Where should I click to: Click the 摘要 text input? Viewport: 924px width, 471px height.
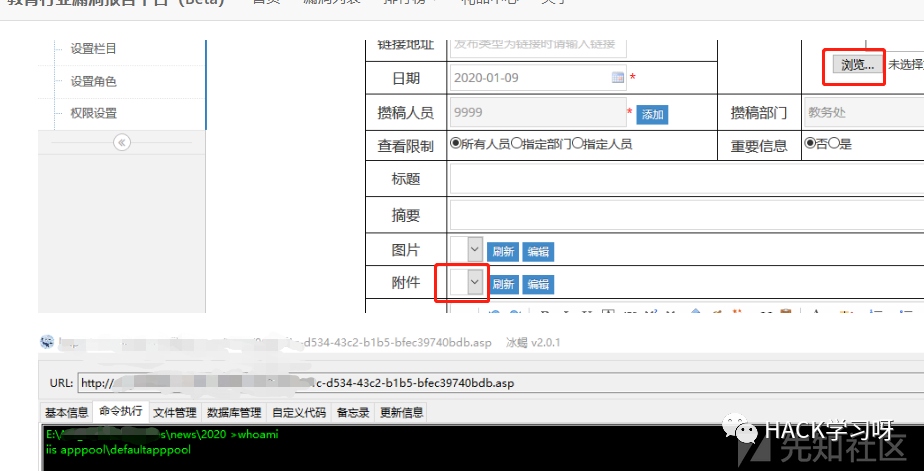pyautogui.click(x=687, y=215)
